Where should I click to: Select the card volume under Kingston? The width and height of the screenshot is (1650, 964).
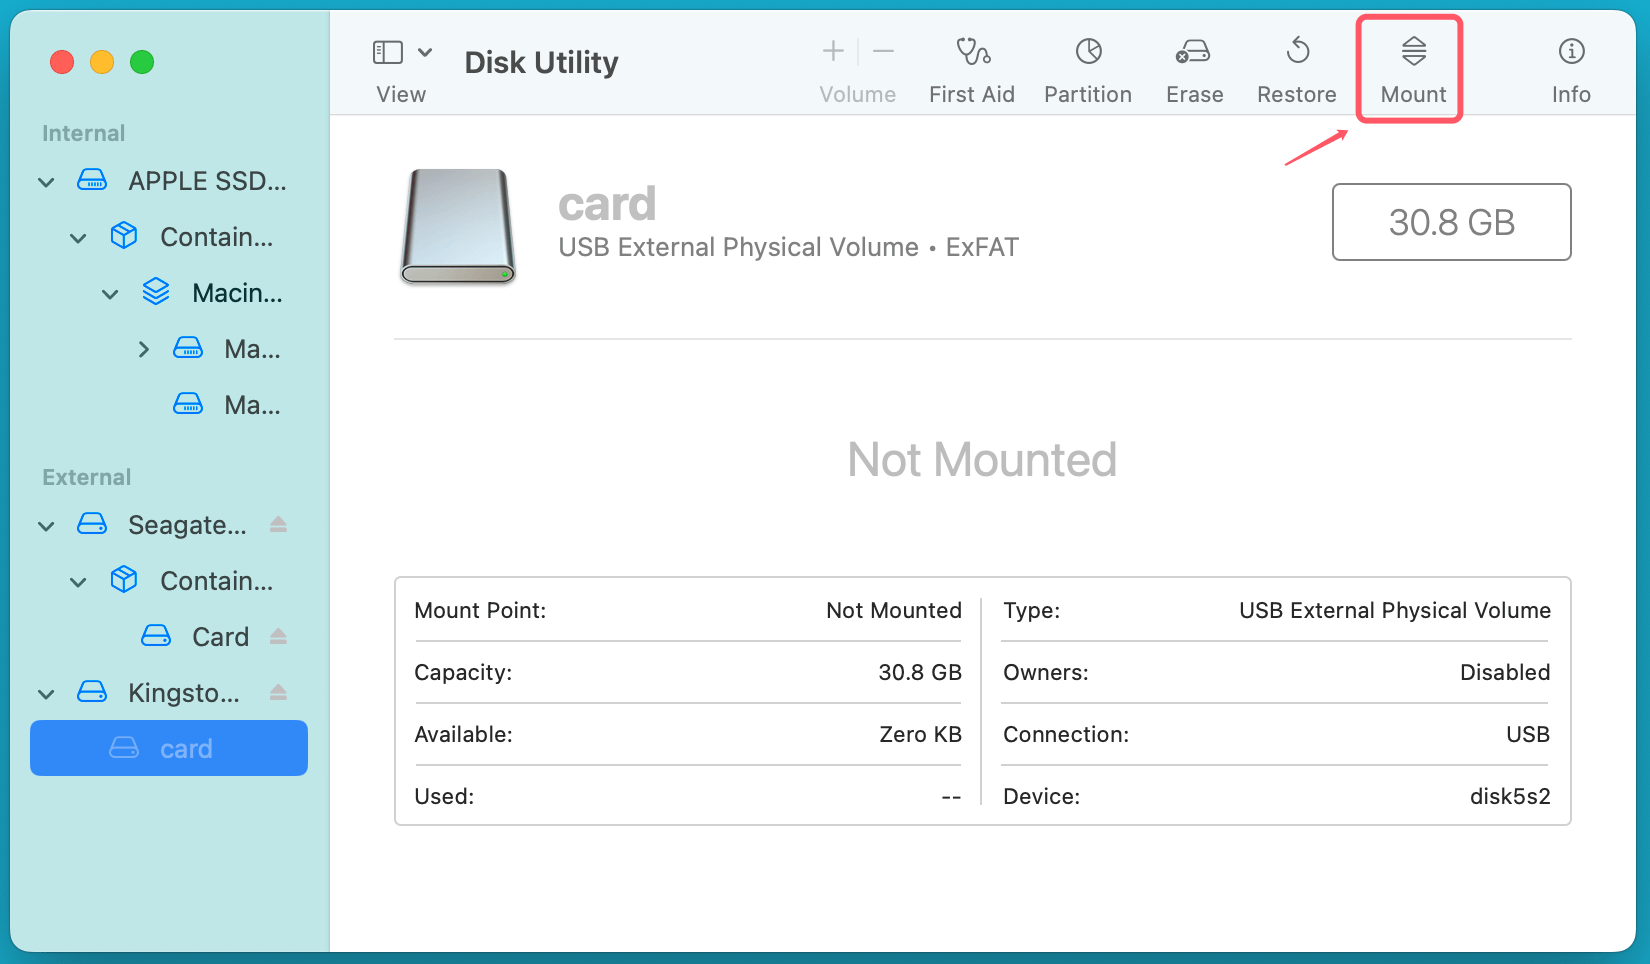point(186,748)
